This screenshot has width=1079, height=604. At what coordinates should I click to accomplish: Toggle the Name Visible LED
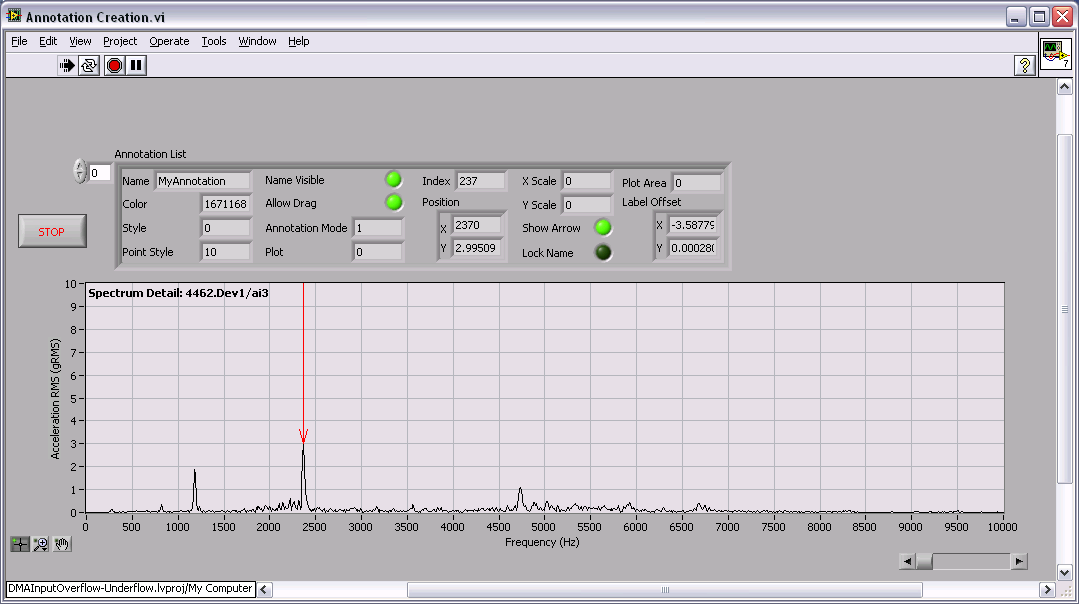point(394,180)
